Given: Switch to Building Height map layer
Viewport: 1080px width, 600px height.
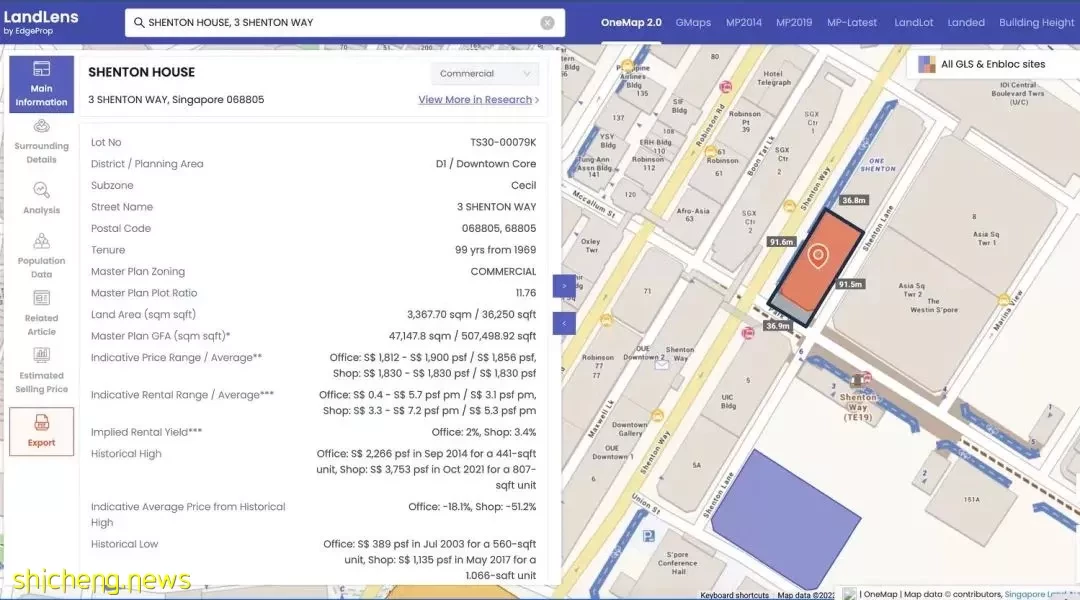Looking at the screenshot, I should 1037,23.
